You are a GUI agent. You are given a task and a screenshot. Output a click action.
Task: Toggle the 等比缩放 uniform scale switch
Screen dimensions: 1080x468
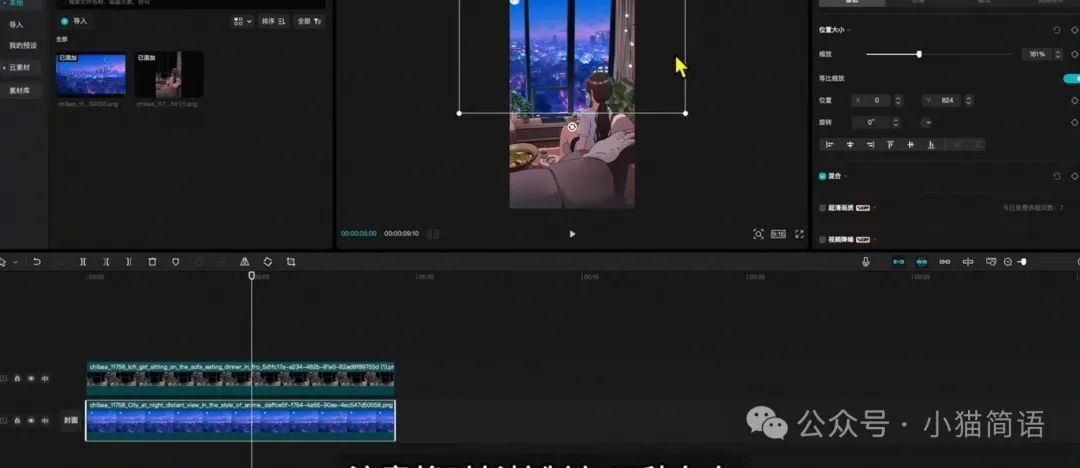pyautogui.click(x=1072, y=79)
